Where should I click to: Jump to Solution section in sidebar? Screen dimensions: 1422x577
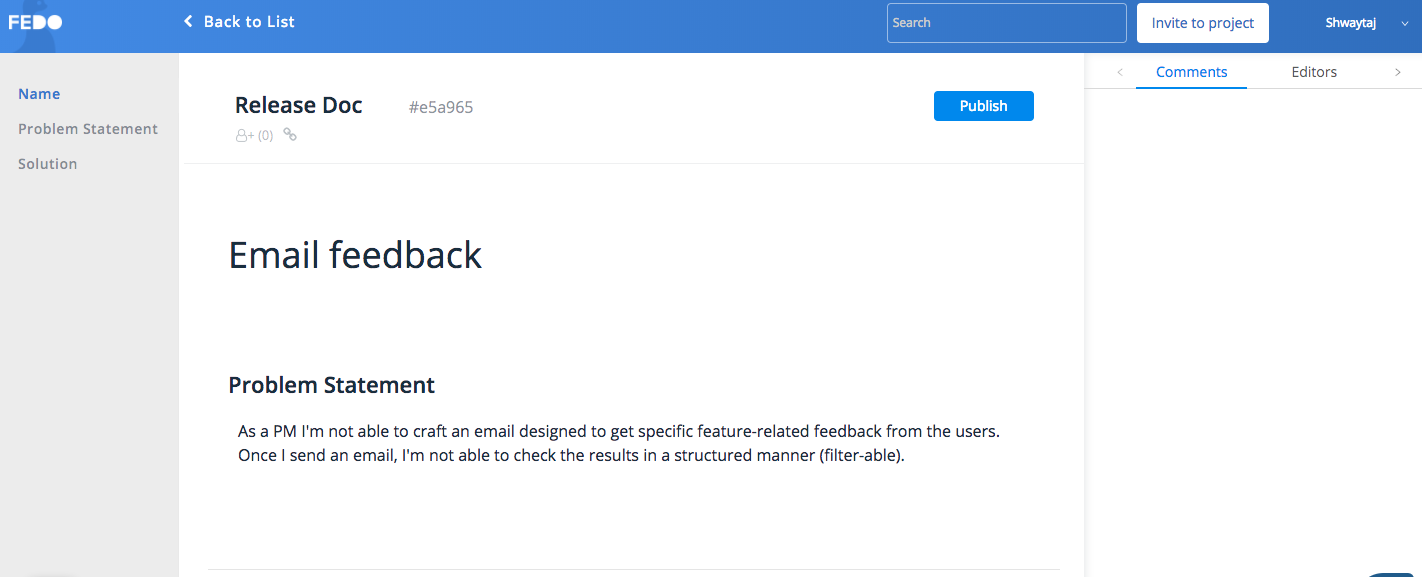click(48, 164)
